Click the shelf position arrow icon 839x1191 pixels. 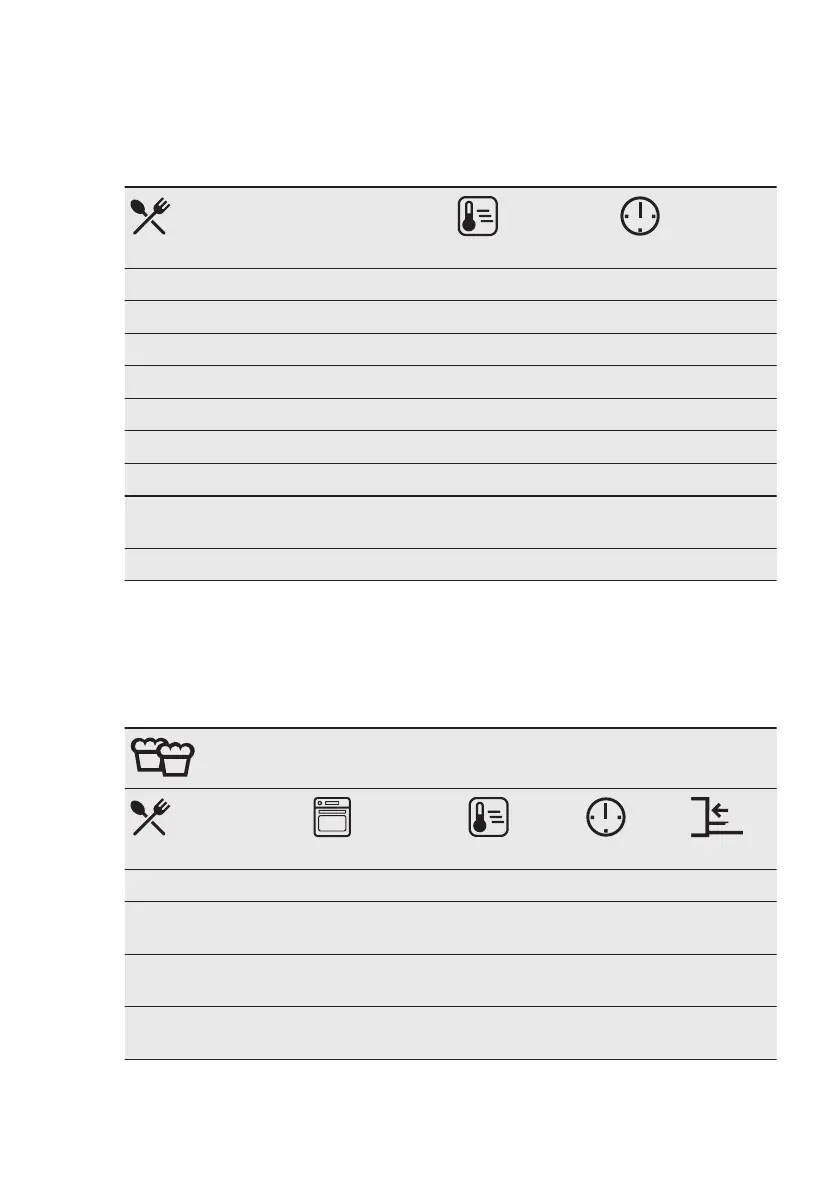tap(717, 817)
